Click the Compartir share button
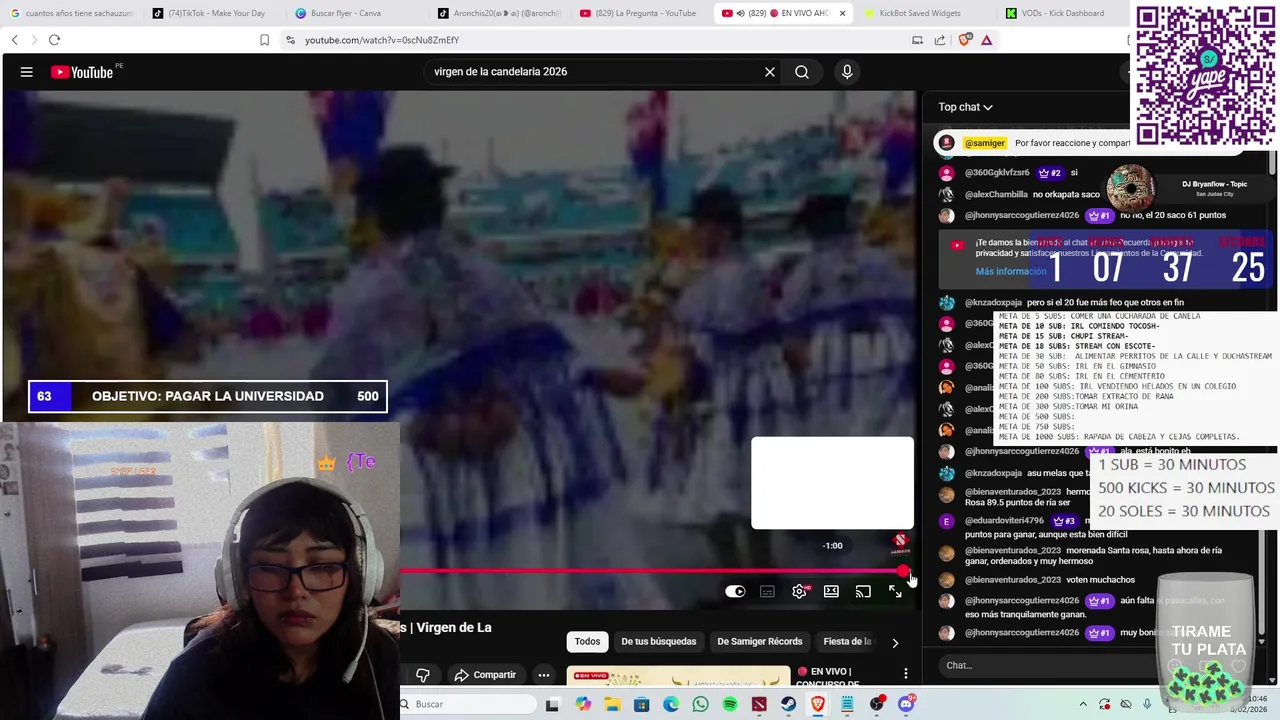 click(x=484, y=675)
